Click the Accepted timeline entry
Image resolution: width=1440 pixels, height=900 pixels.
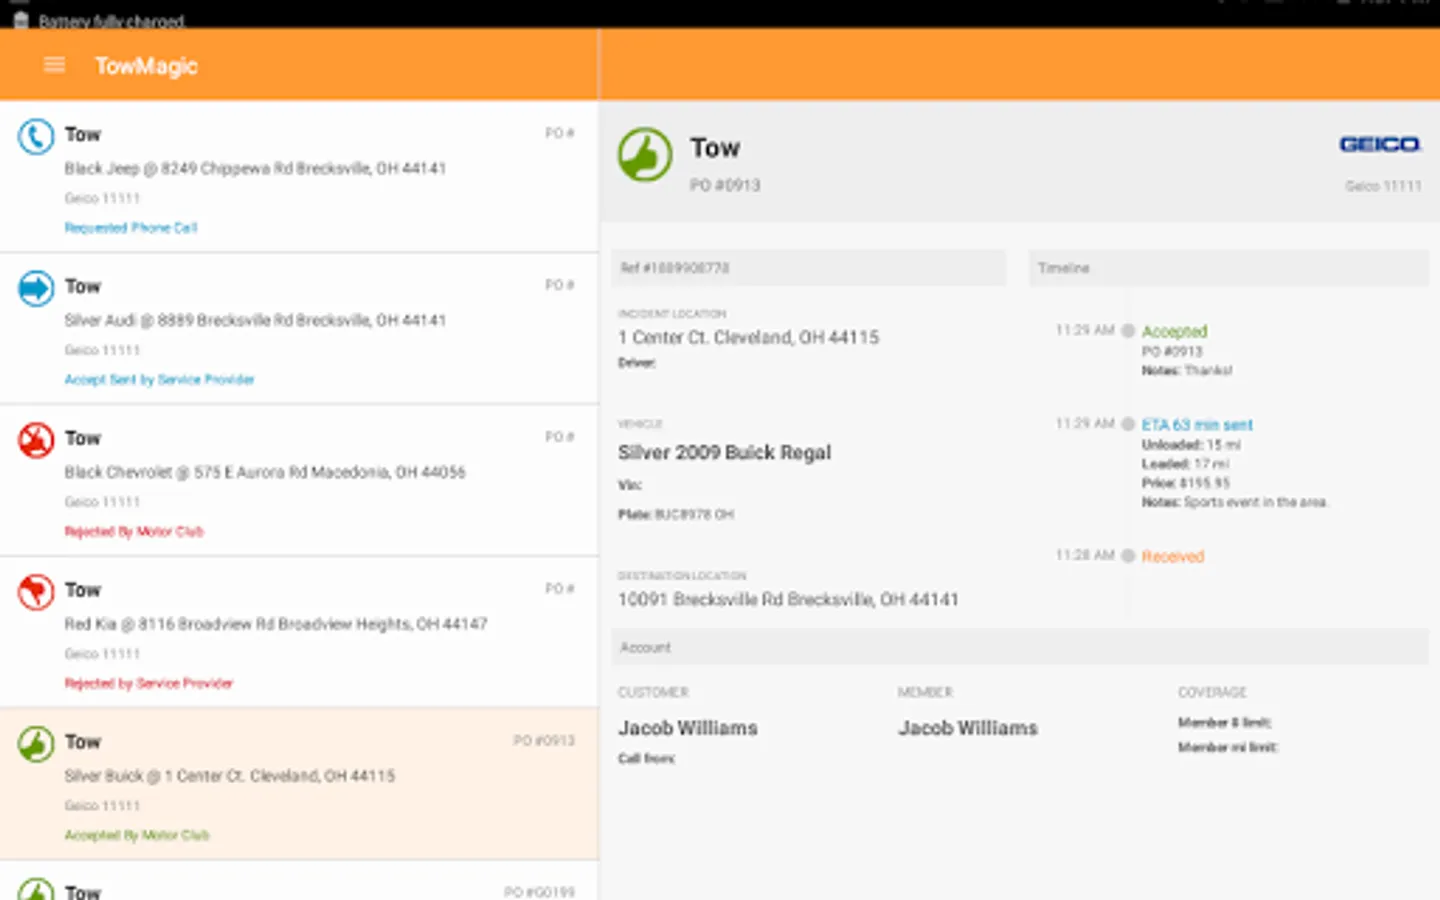pos(1174,331)
